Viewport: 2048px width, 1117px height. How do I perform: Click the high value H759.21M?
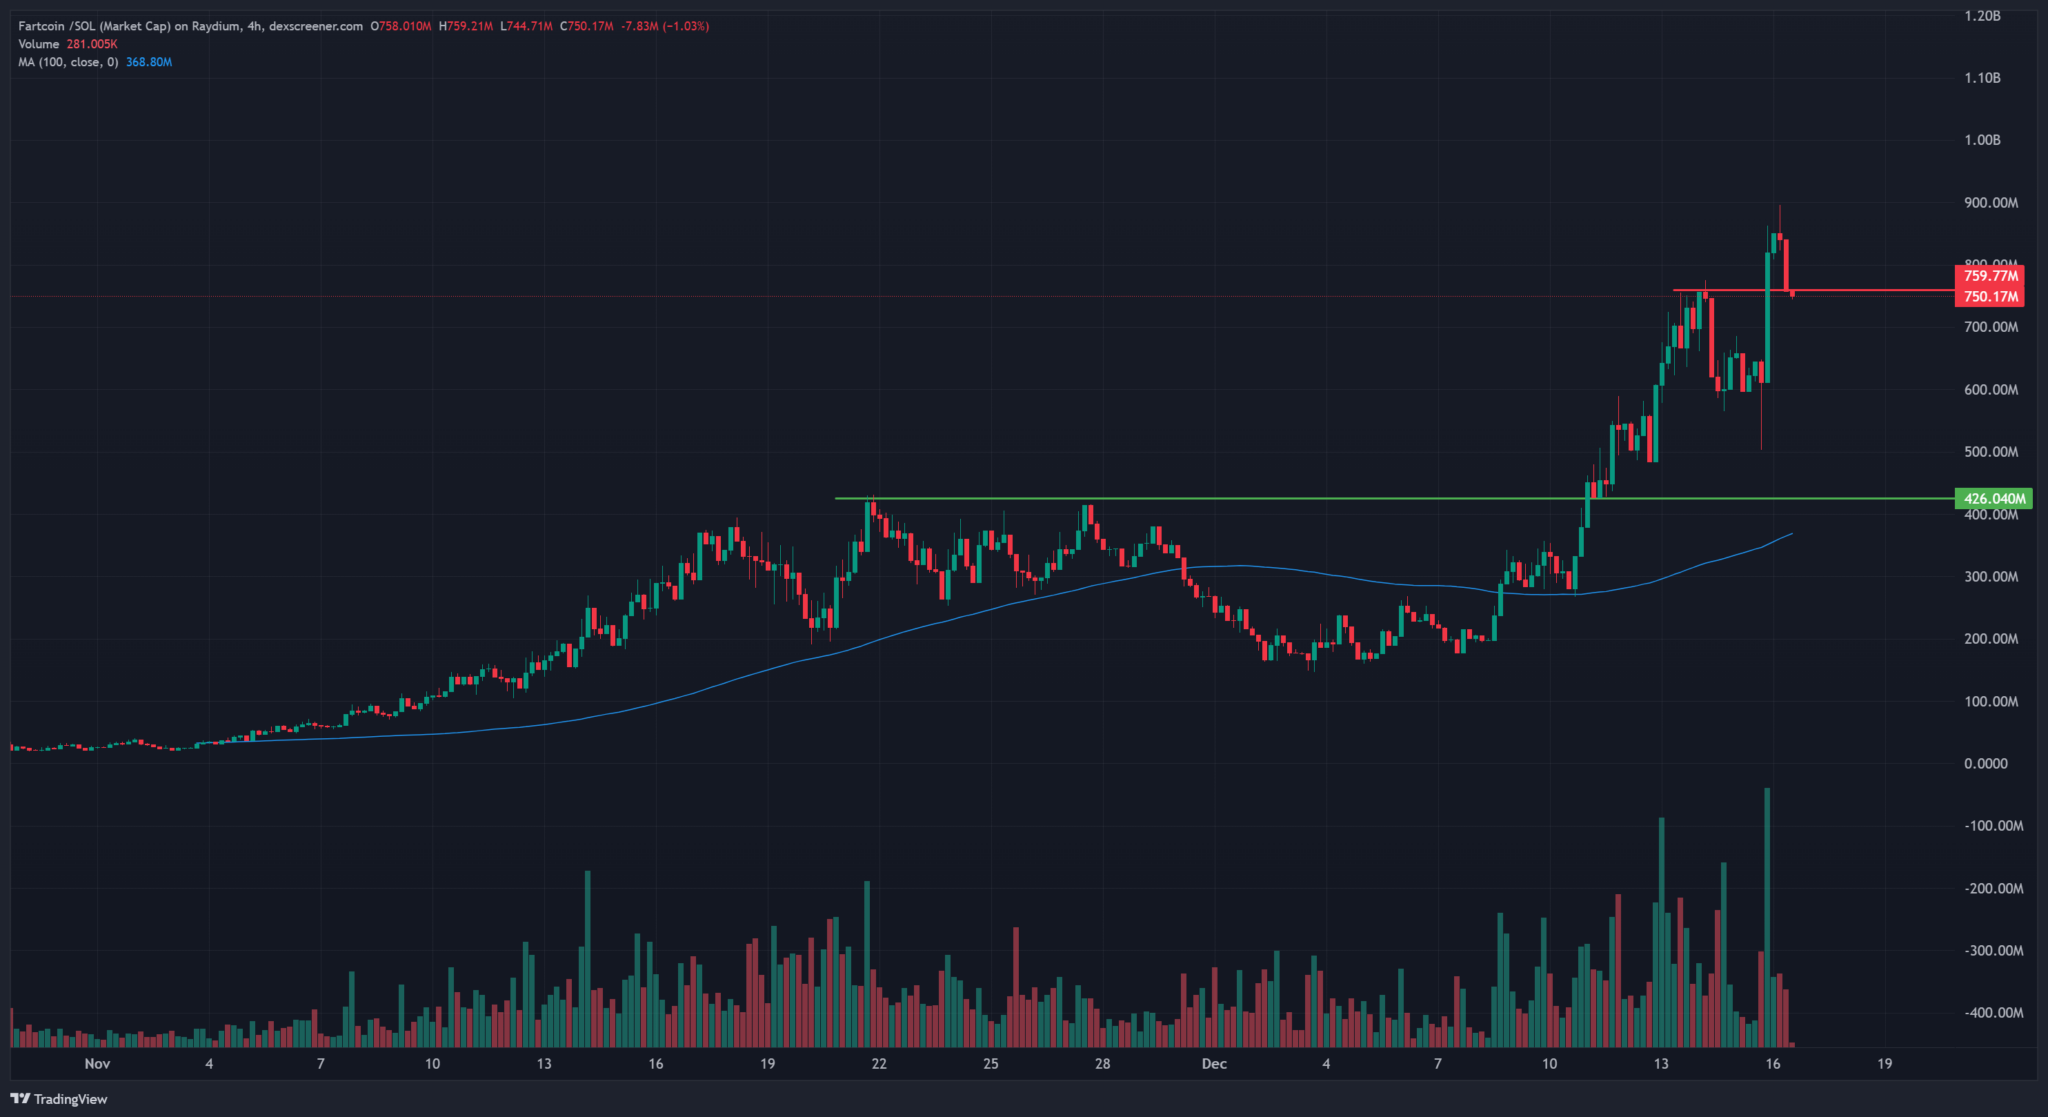click(x=466, y=26)
